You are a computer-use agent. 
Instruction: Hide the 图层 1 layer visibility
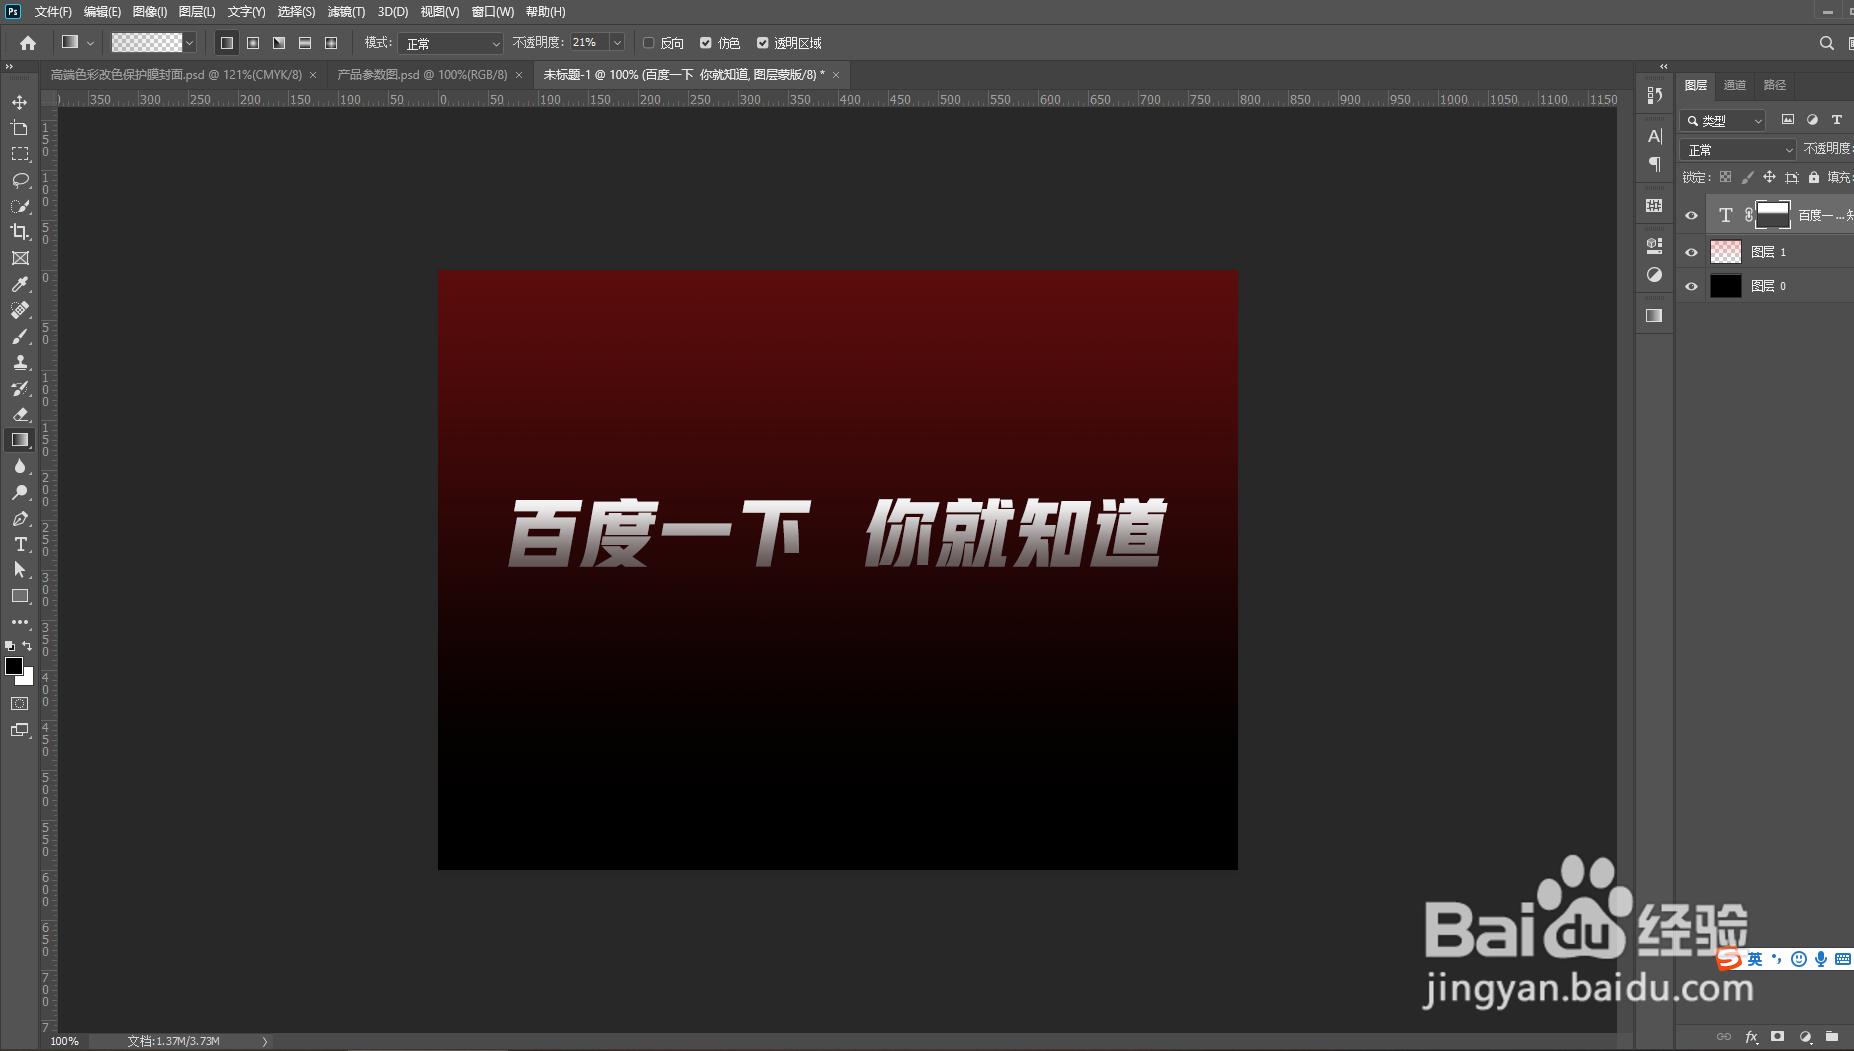pyautogui.click(x=1691, y=252)
